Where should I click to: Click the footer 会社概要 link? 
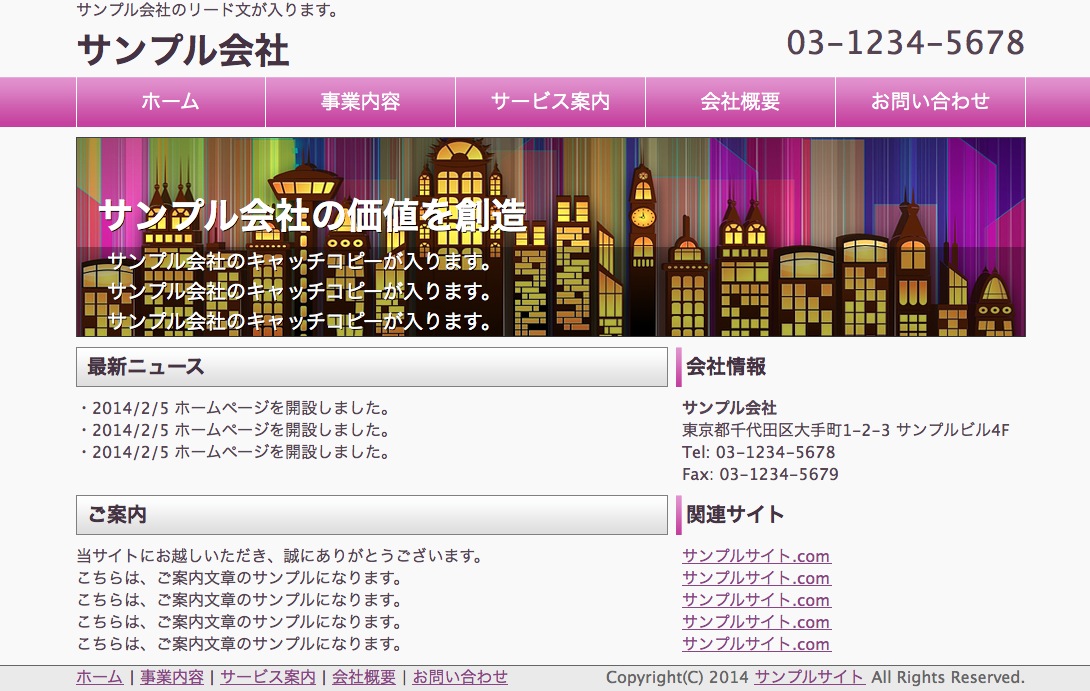pos(364,678)
